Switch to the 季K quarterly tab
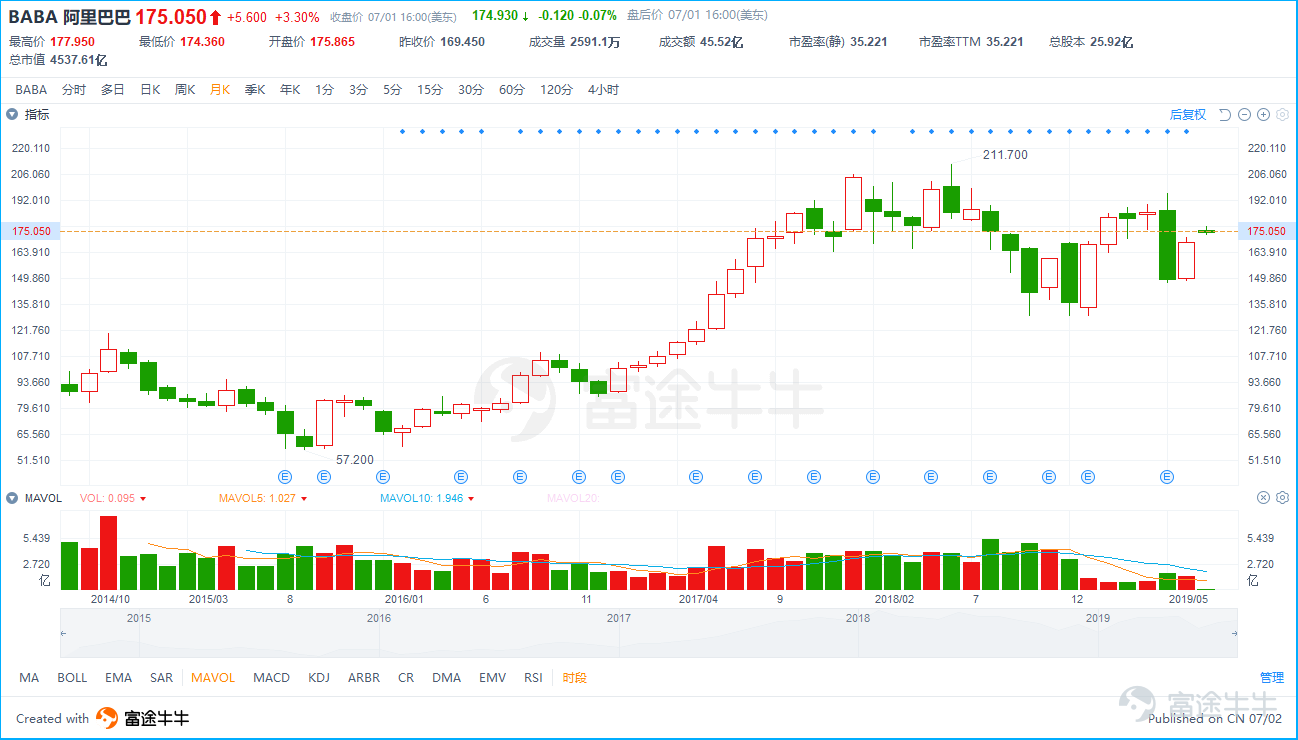The image size is (1298, 740). point(255,90)
